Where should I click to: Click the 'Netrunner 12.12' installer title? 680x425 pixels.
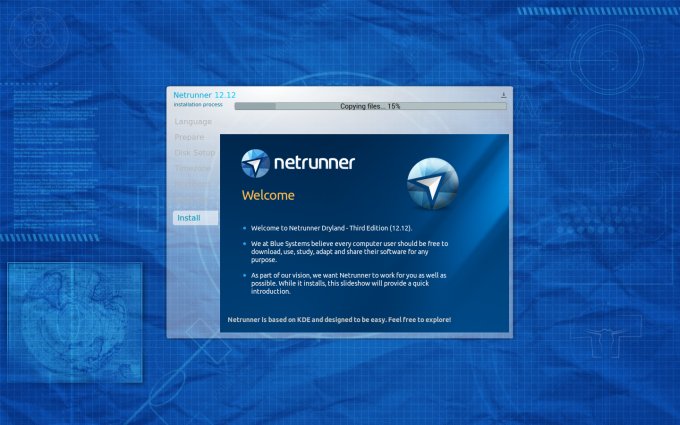204,95
